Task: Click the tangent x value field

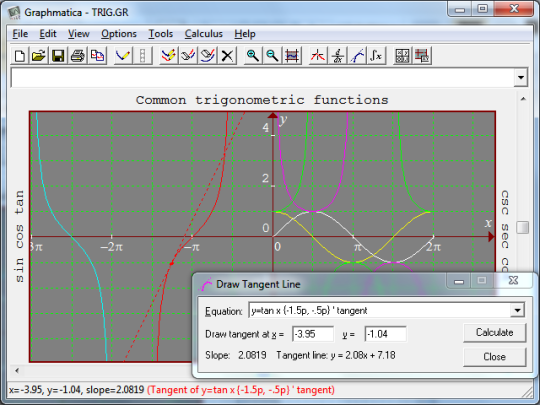Action: (313, 334)
